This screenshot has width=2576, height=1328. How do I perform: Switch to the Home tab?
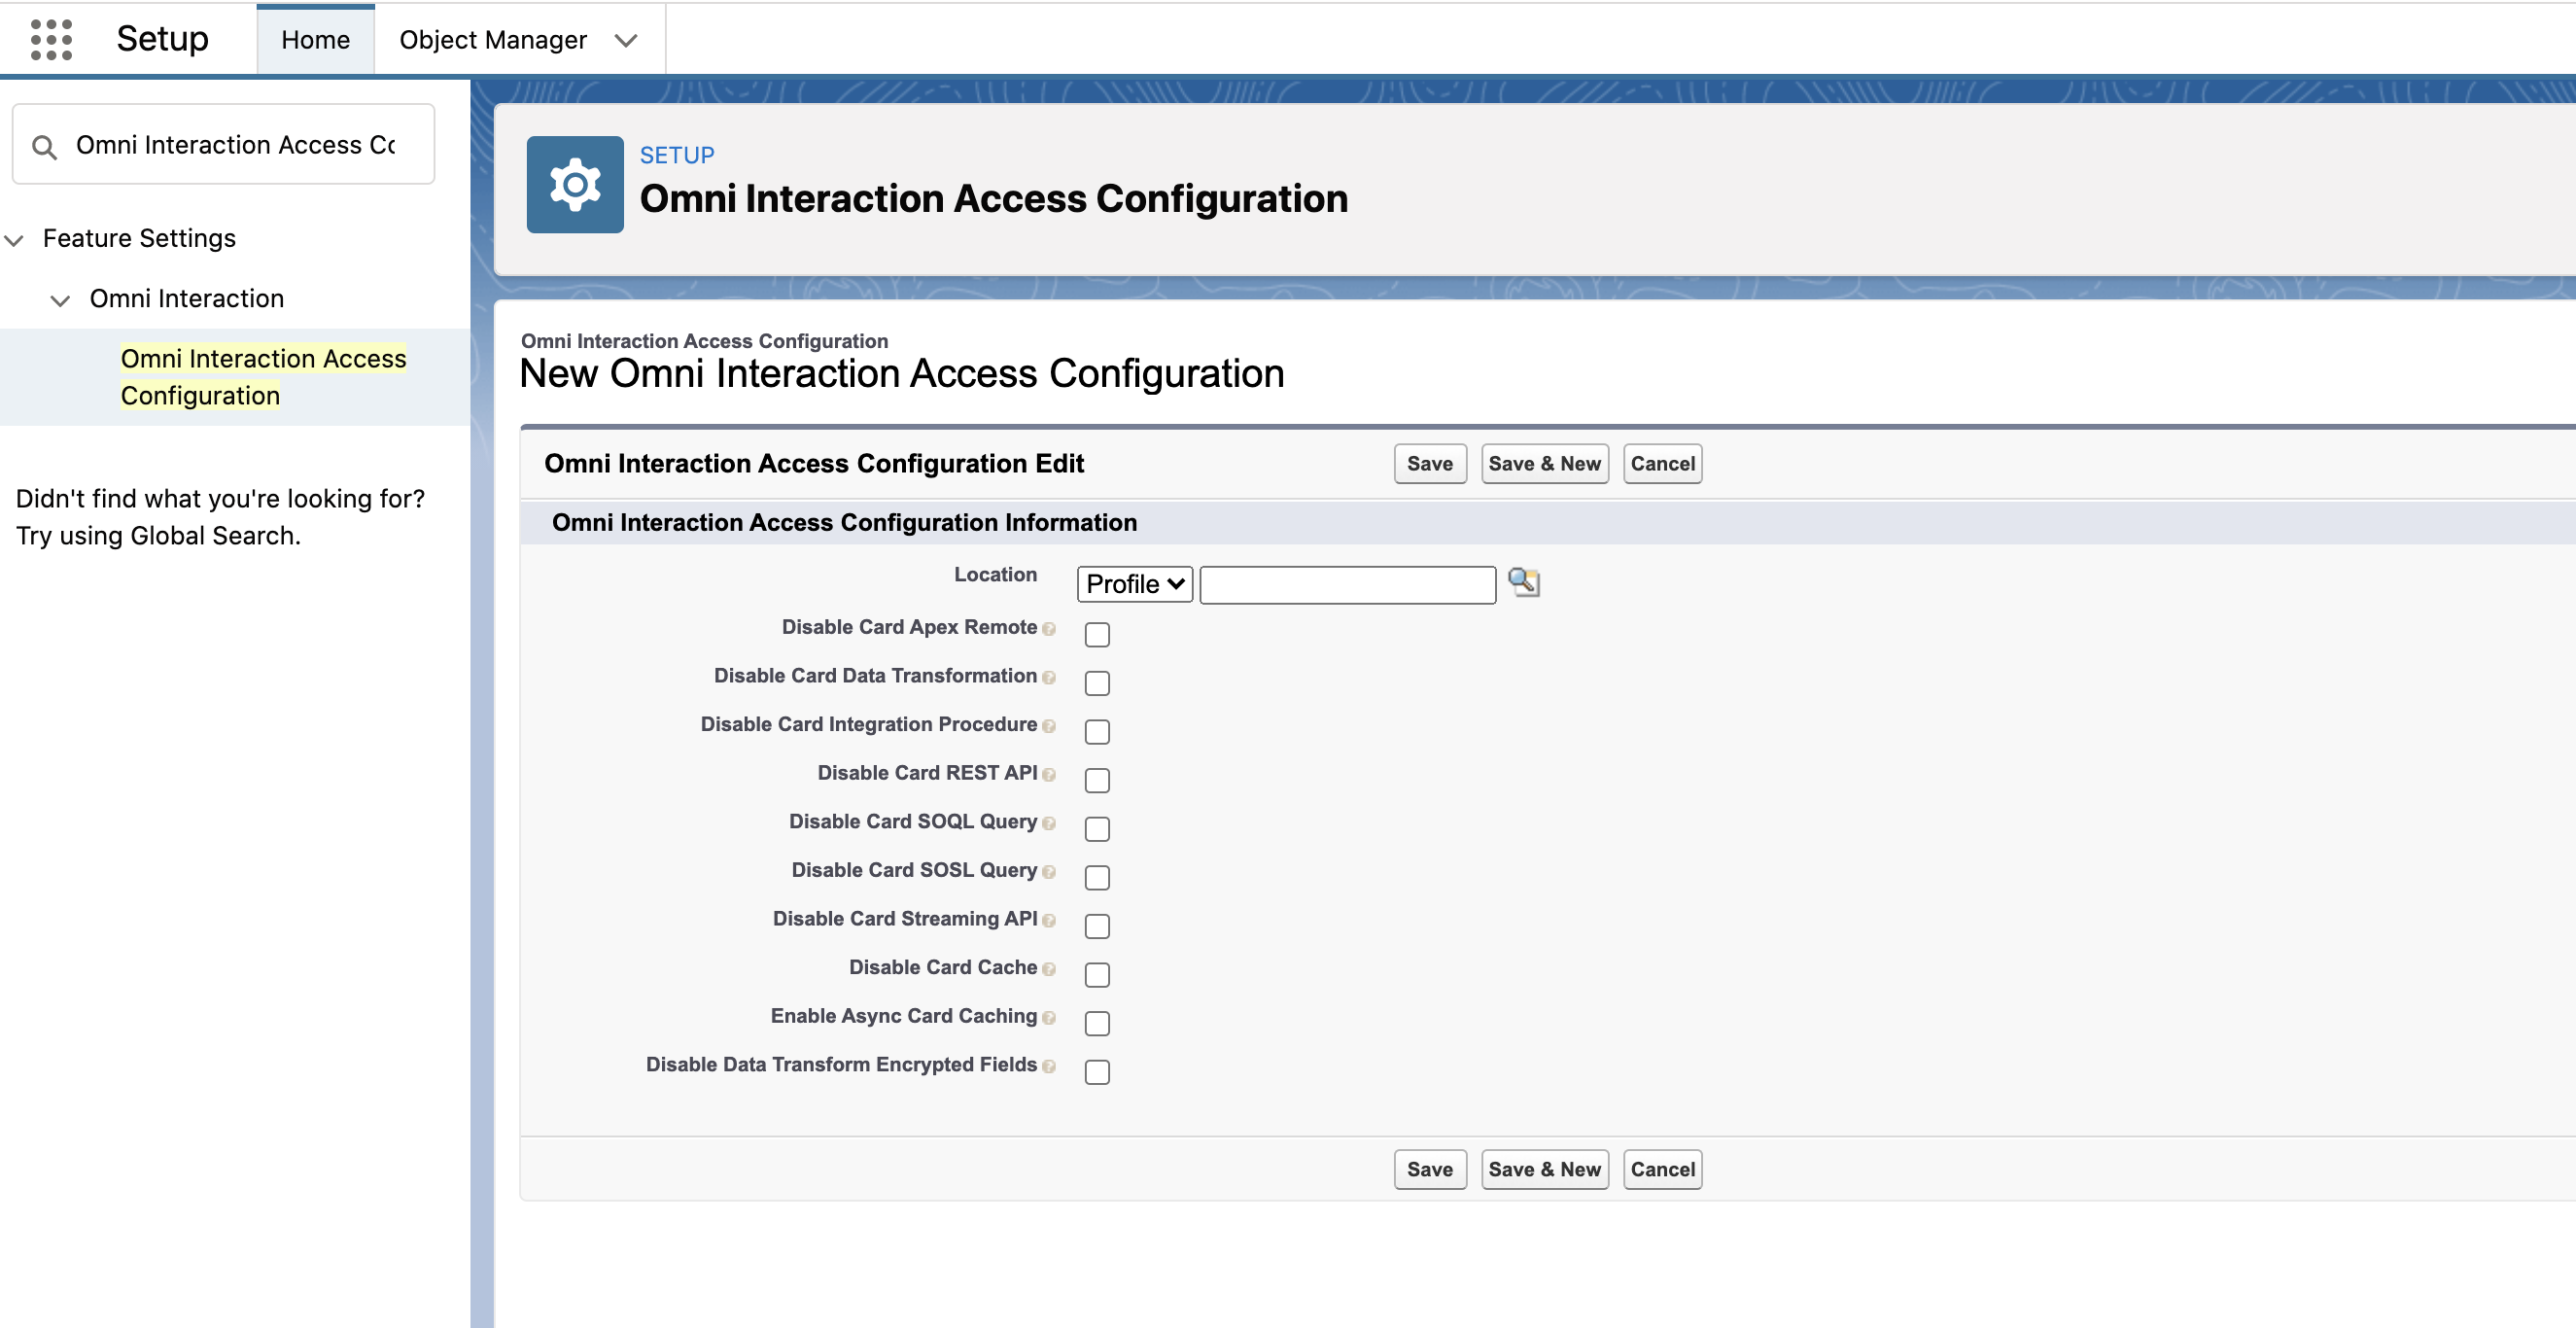[315, 40]
